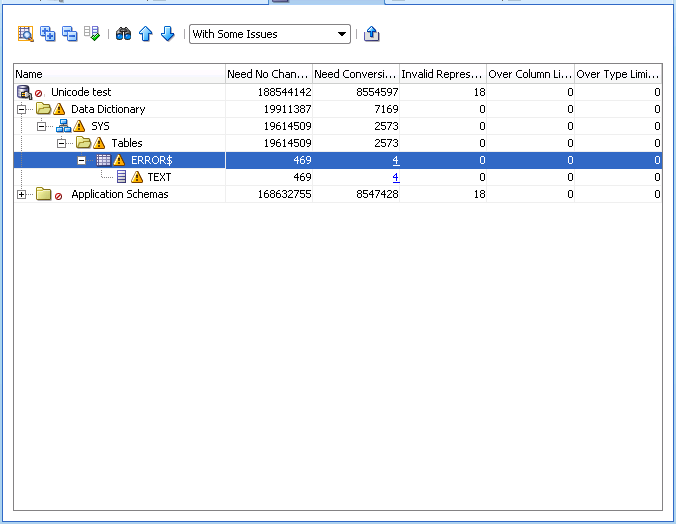The image size is (676, 524).
Task: Click the blue down arrow icon
Action: [x=167, y=34]
